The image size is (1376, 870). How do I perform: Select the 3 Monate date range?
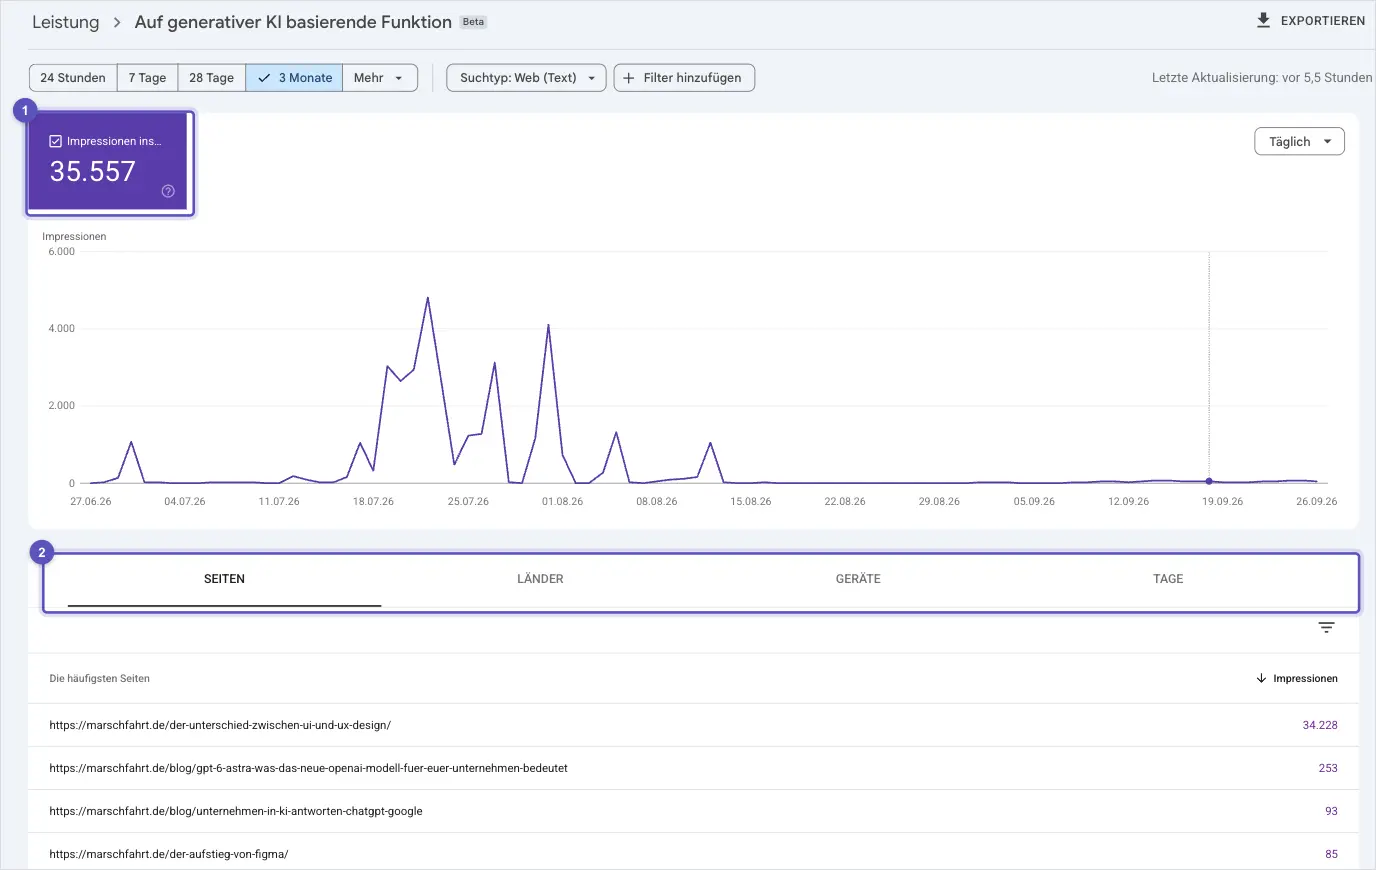(294, 78)
